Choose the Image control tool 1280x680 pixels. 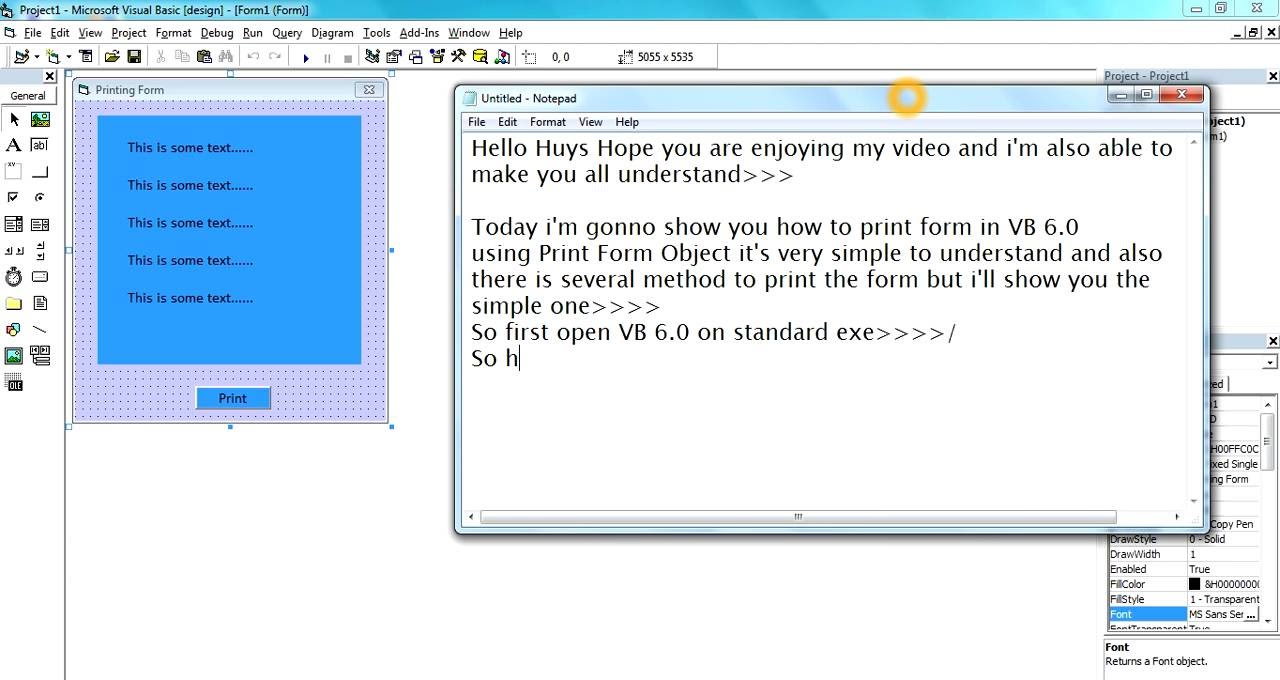(x=14, y=355)
